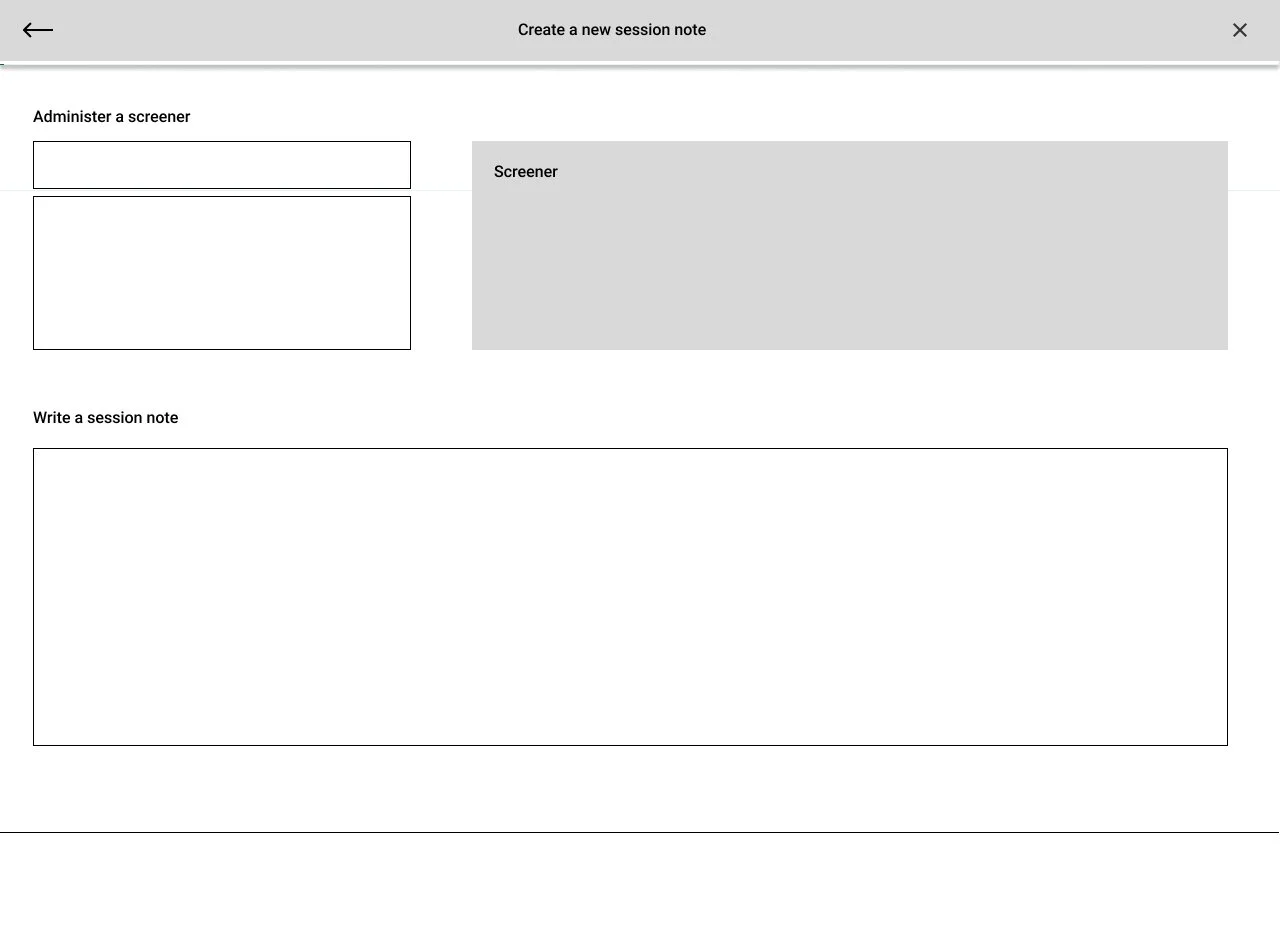
Task: Go back using the left arrow icon
Action: (38, 30)
